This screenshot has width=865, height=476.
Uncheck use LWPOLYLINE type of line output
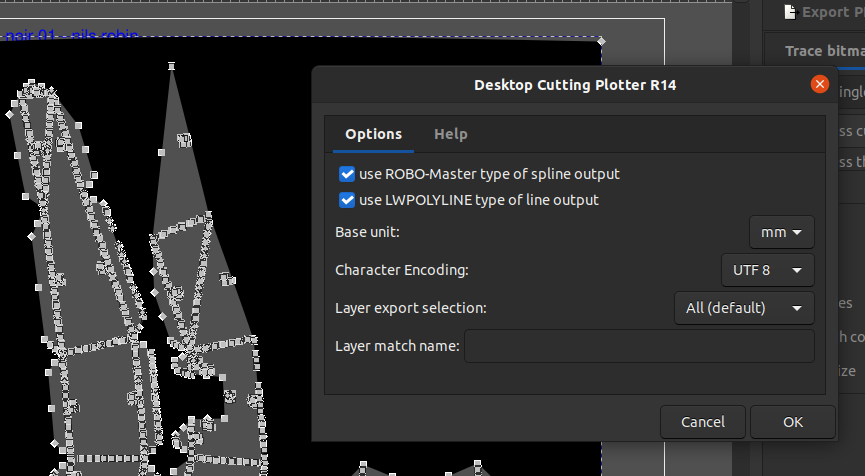(x=347, y=200)
